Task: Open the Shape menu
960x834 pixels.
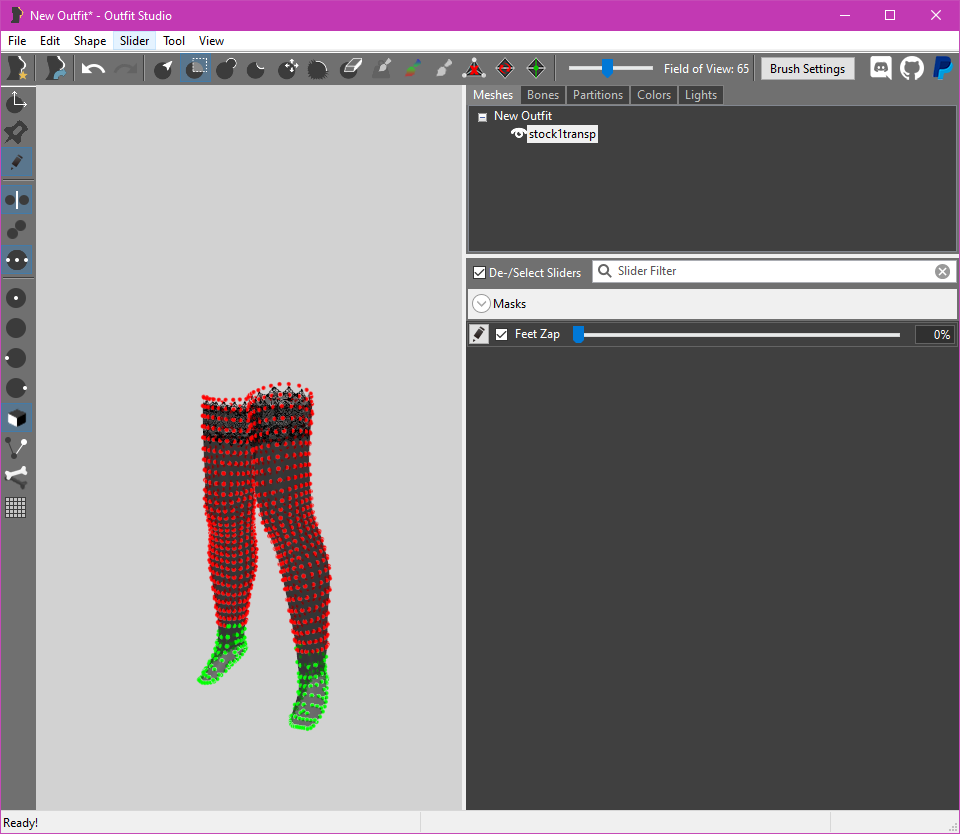Action: point(90,41)
